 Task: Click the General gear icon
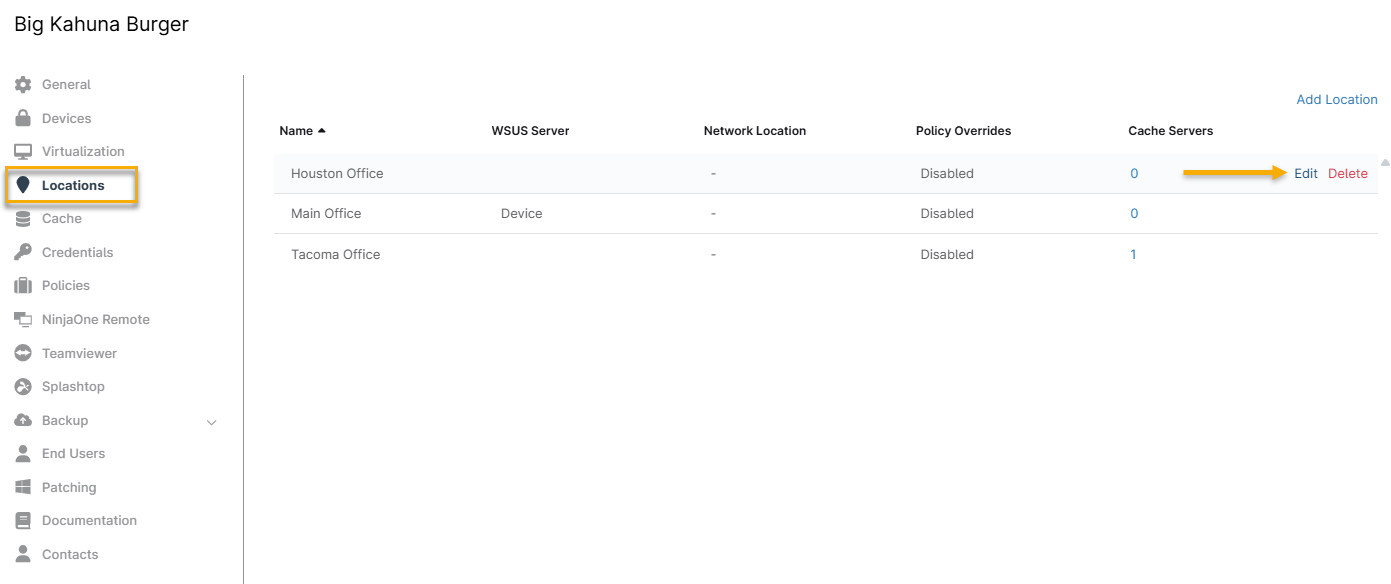coord(23,85)
